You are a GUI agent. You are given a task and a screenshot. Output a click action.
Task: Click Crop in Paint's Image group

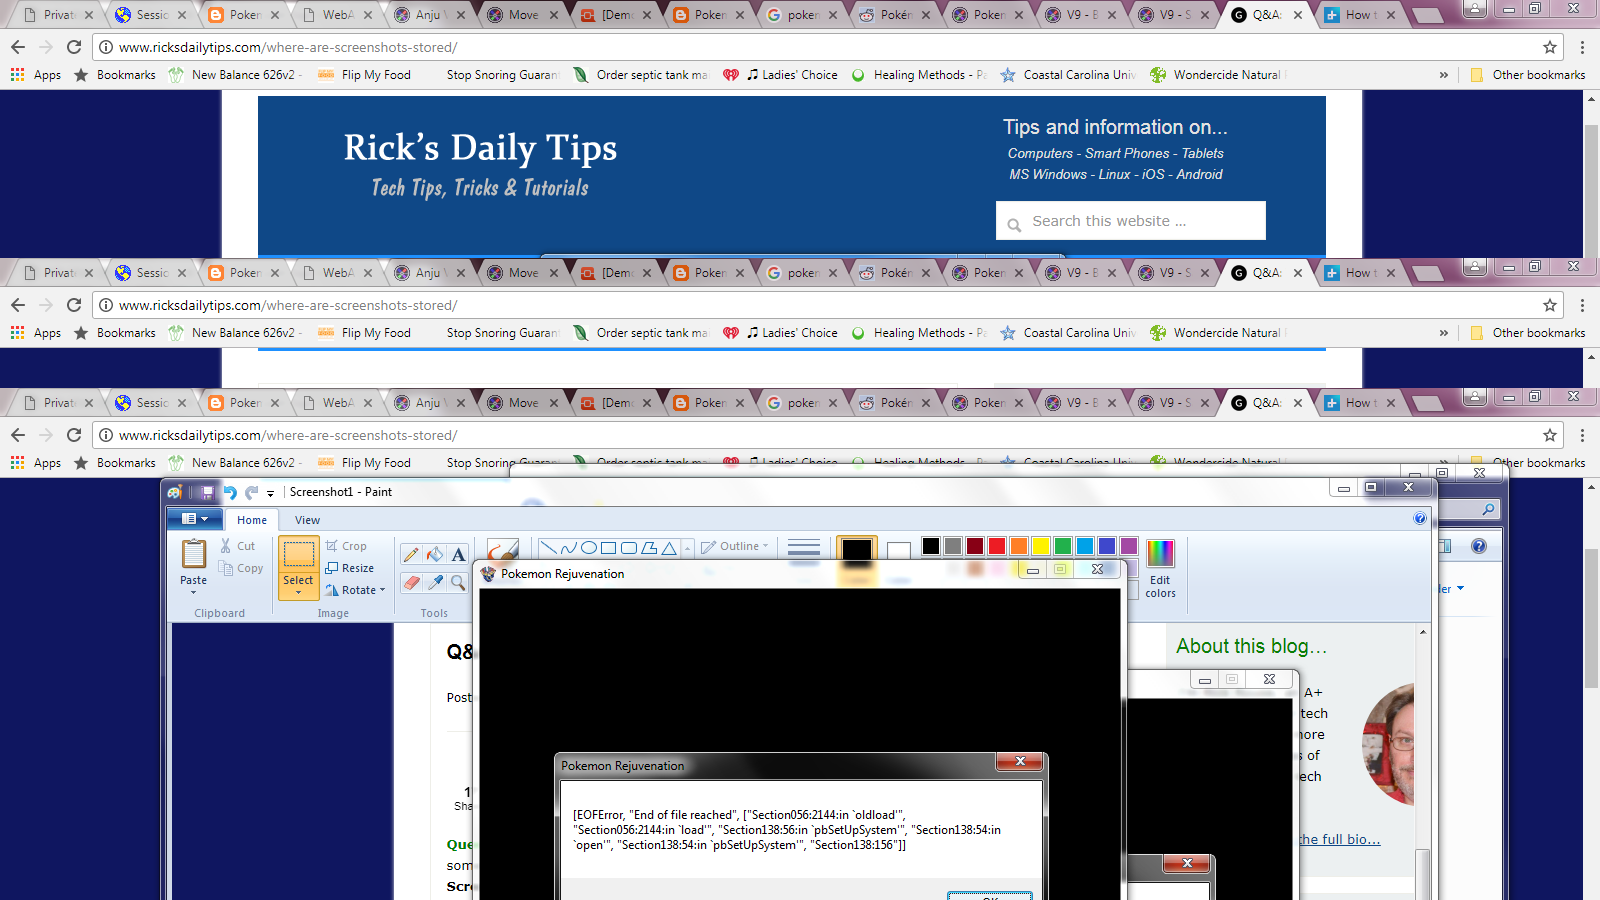[x=346, y=546]
